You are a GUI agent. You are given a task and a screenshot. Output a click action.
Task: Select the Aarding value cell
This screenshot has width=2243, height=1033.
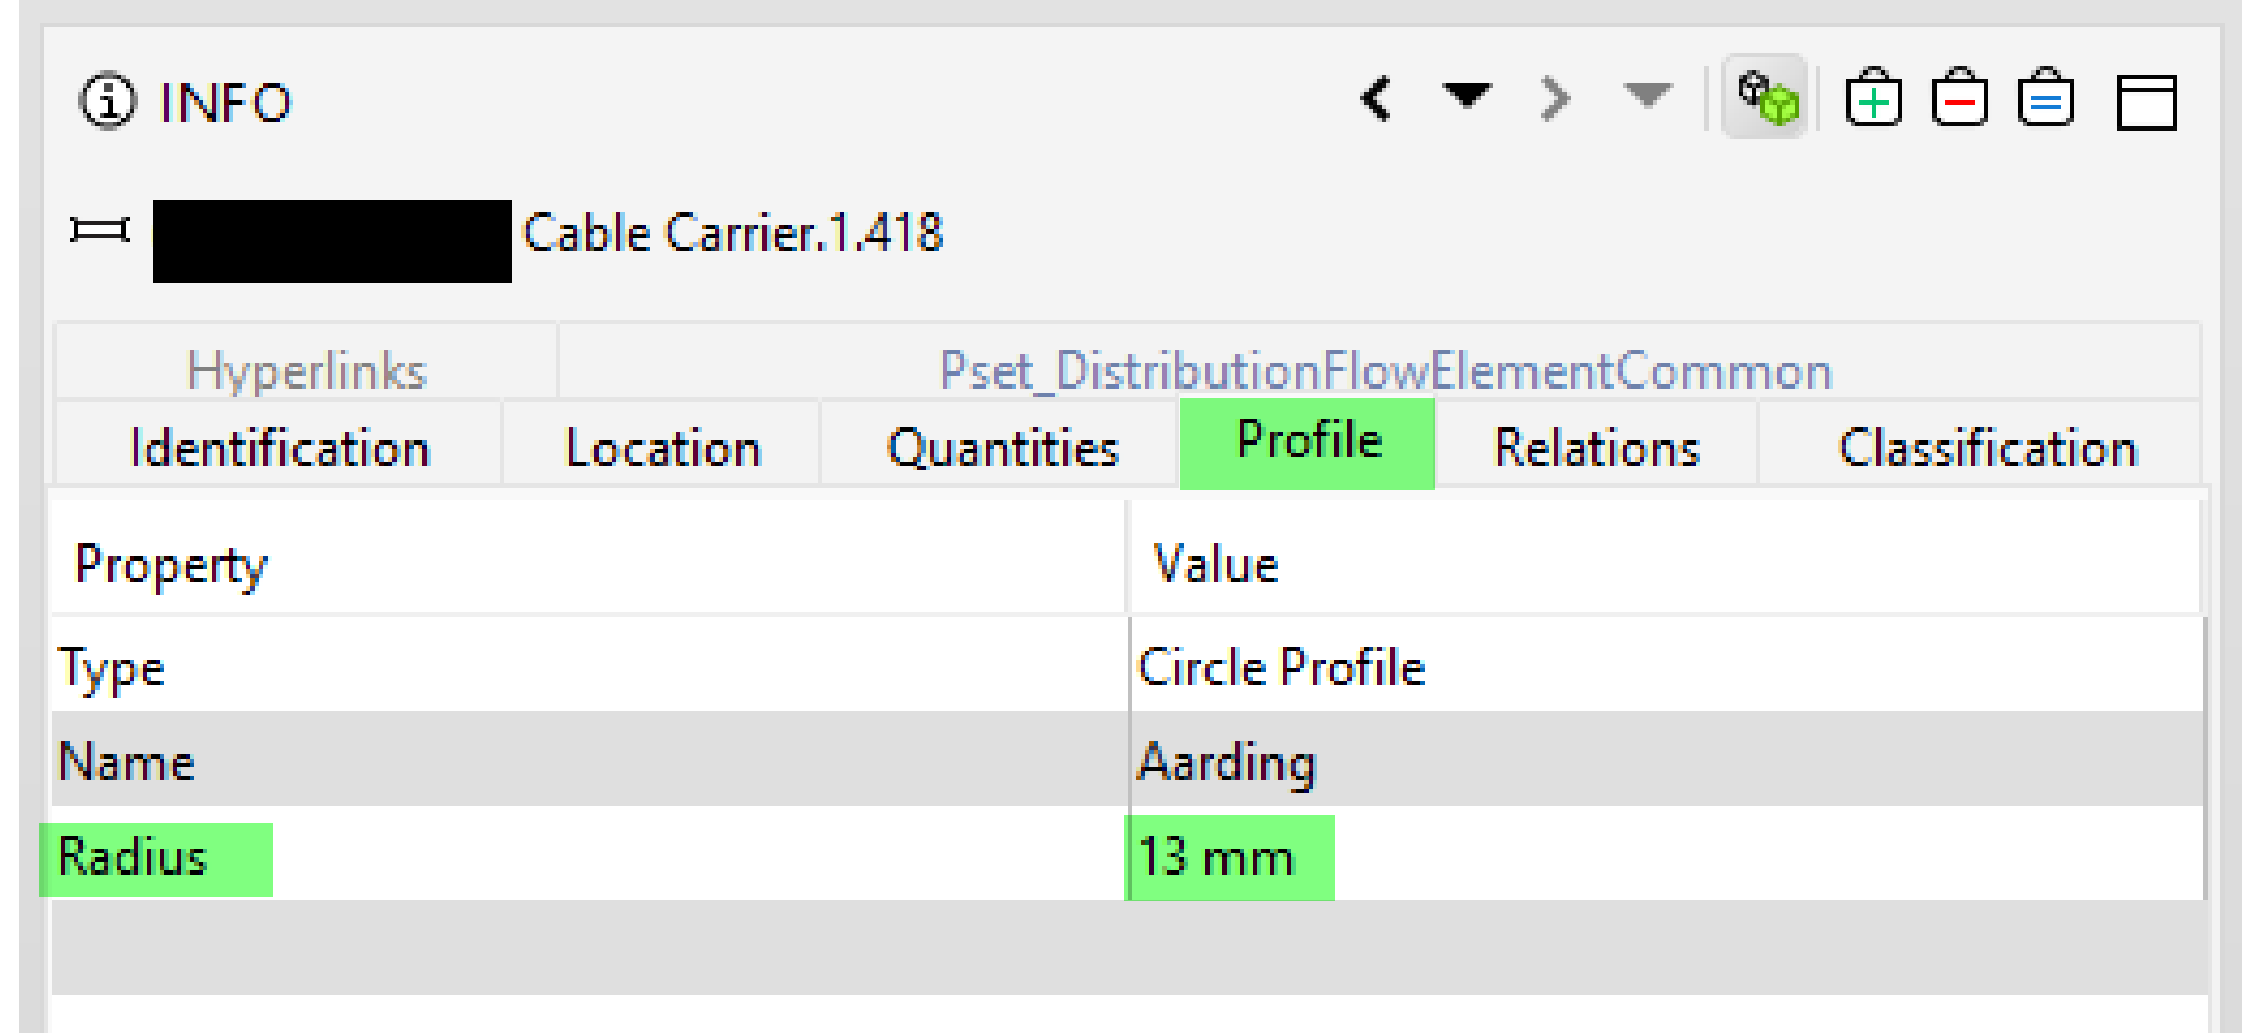click(x=1667, y=760)
